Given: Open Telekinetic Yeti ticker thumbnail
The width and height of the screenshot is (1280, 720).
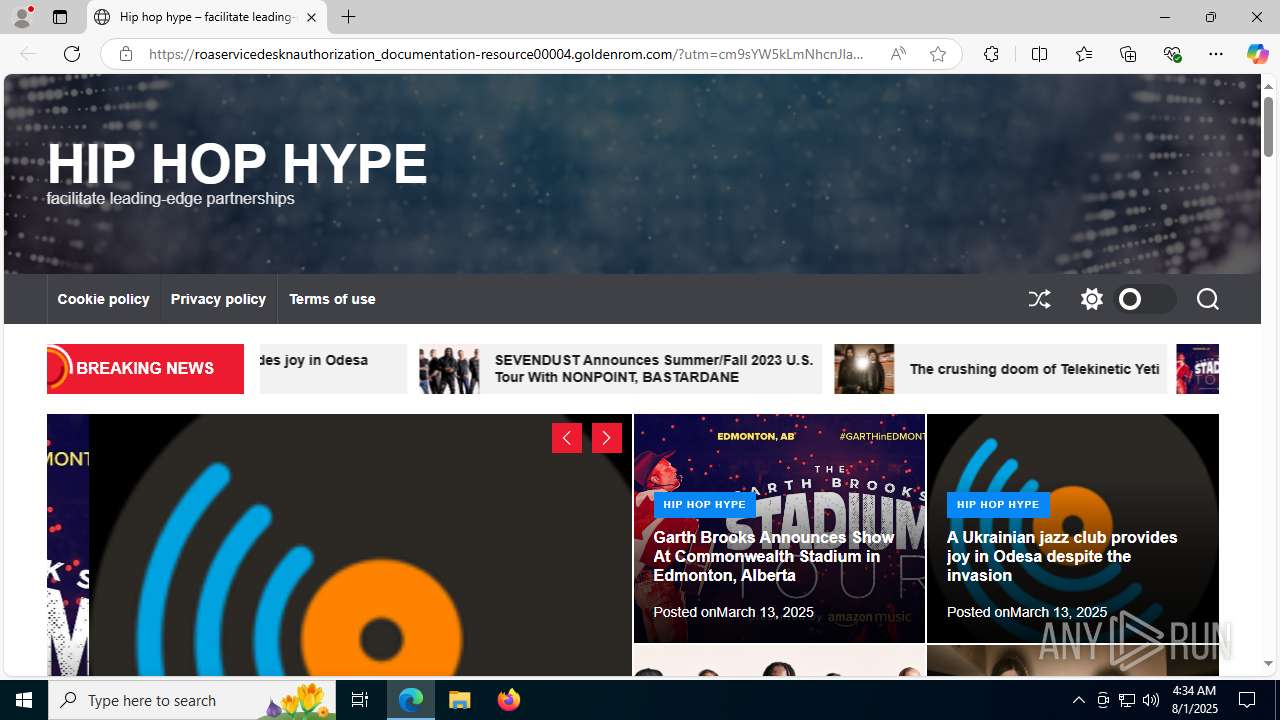Looking at the screenshot, I should pos(864,369).
